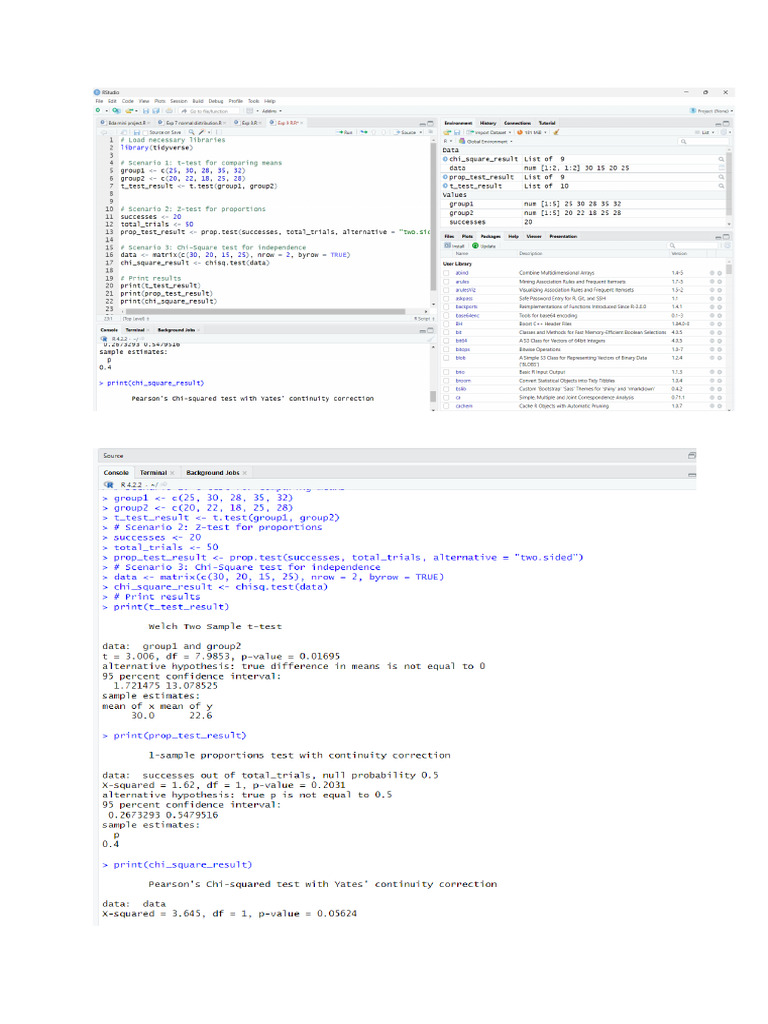768x1024 pixels.
Task: Click the broom clear environment icon
Action: (556, 132)
